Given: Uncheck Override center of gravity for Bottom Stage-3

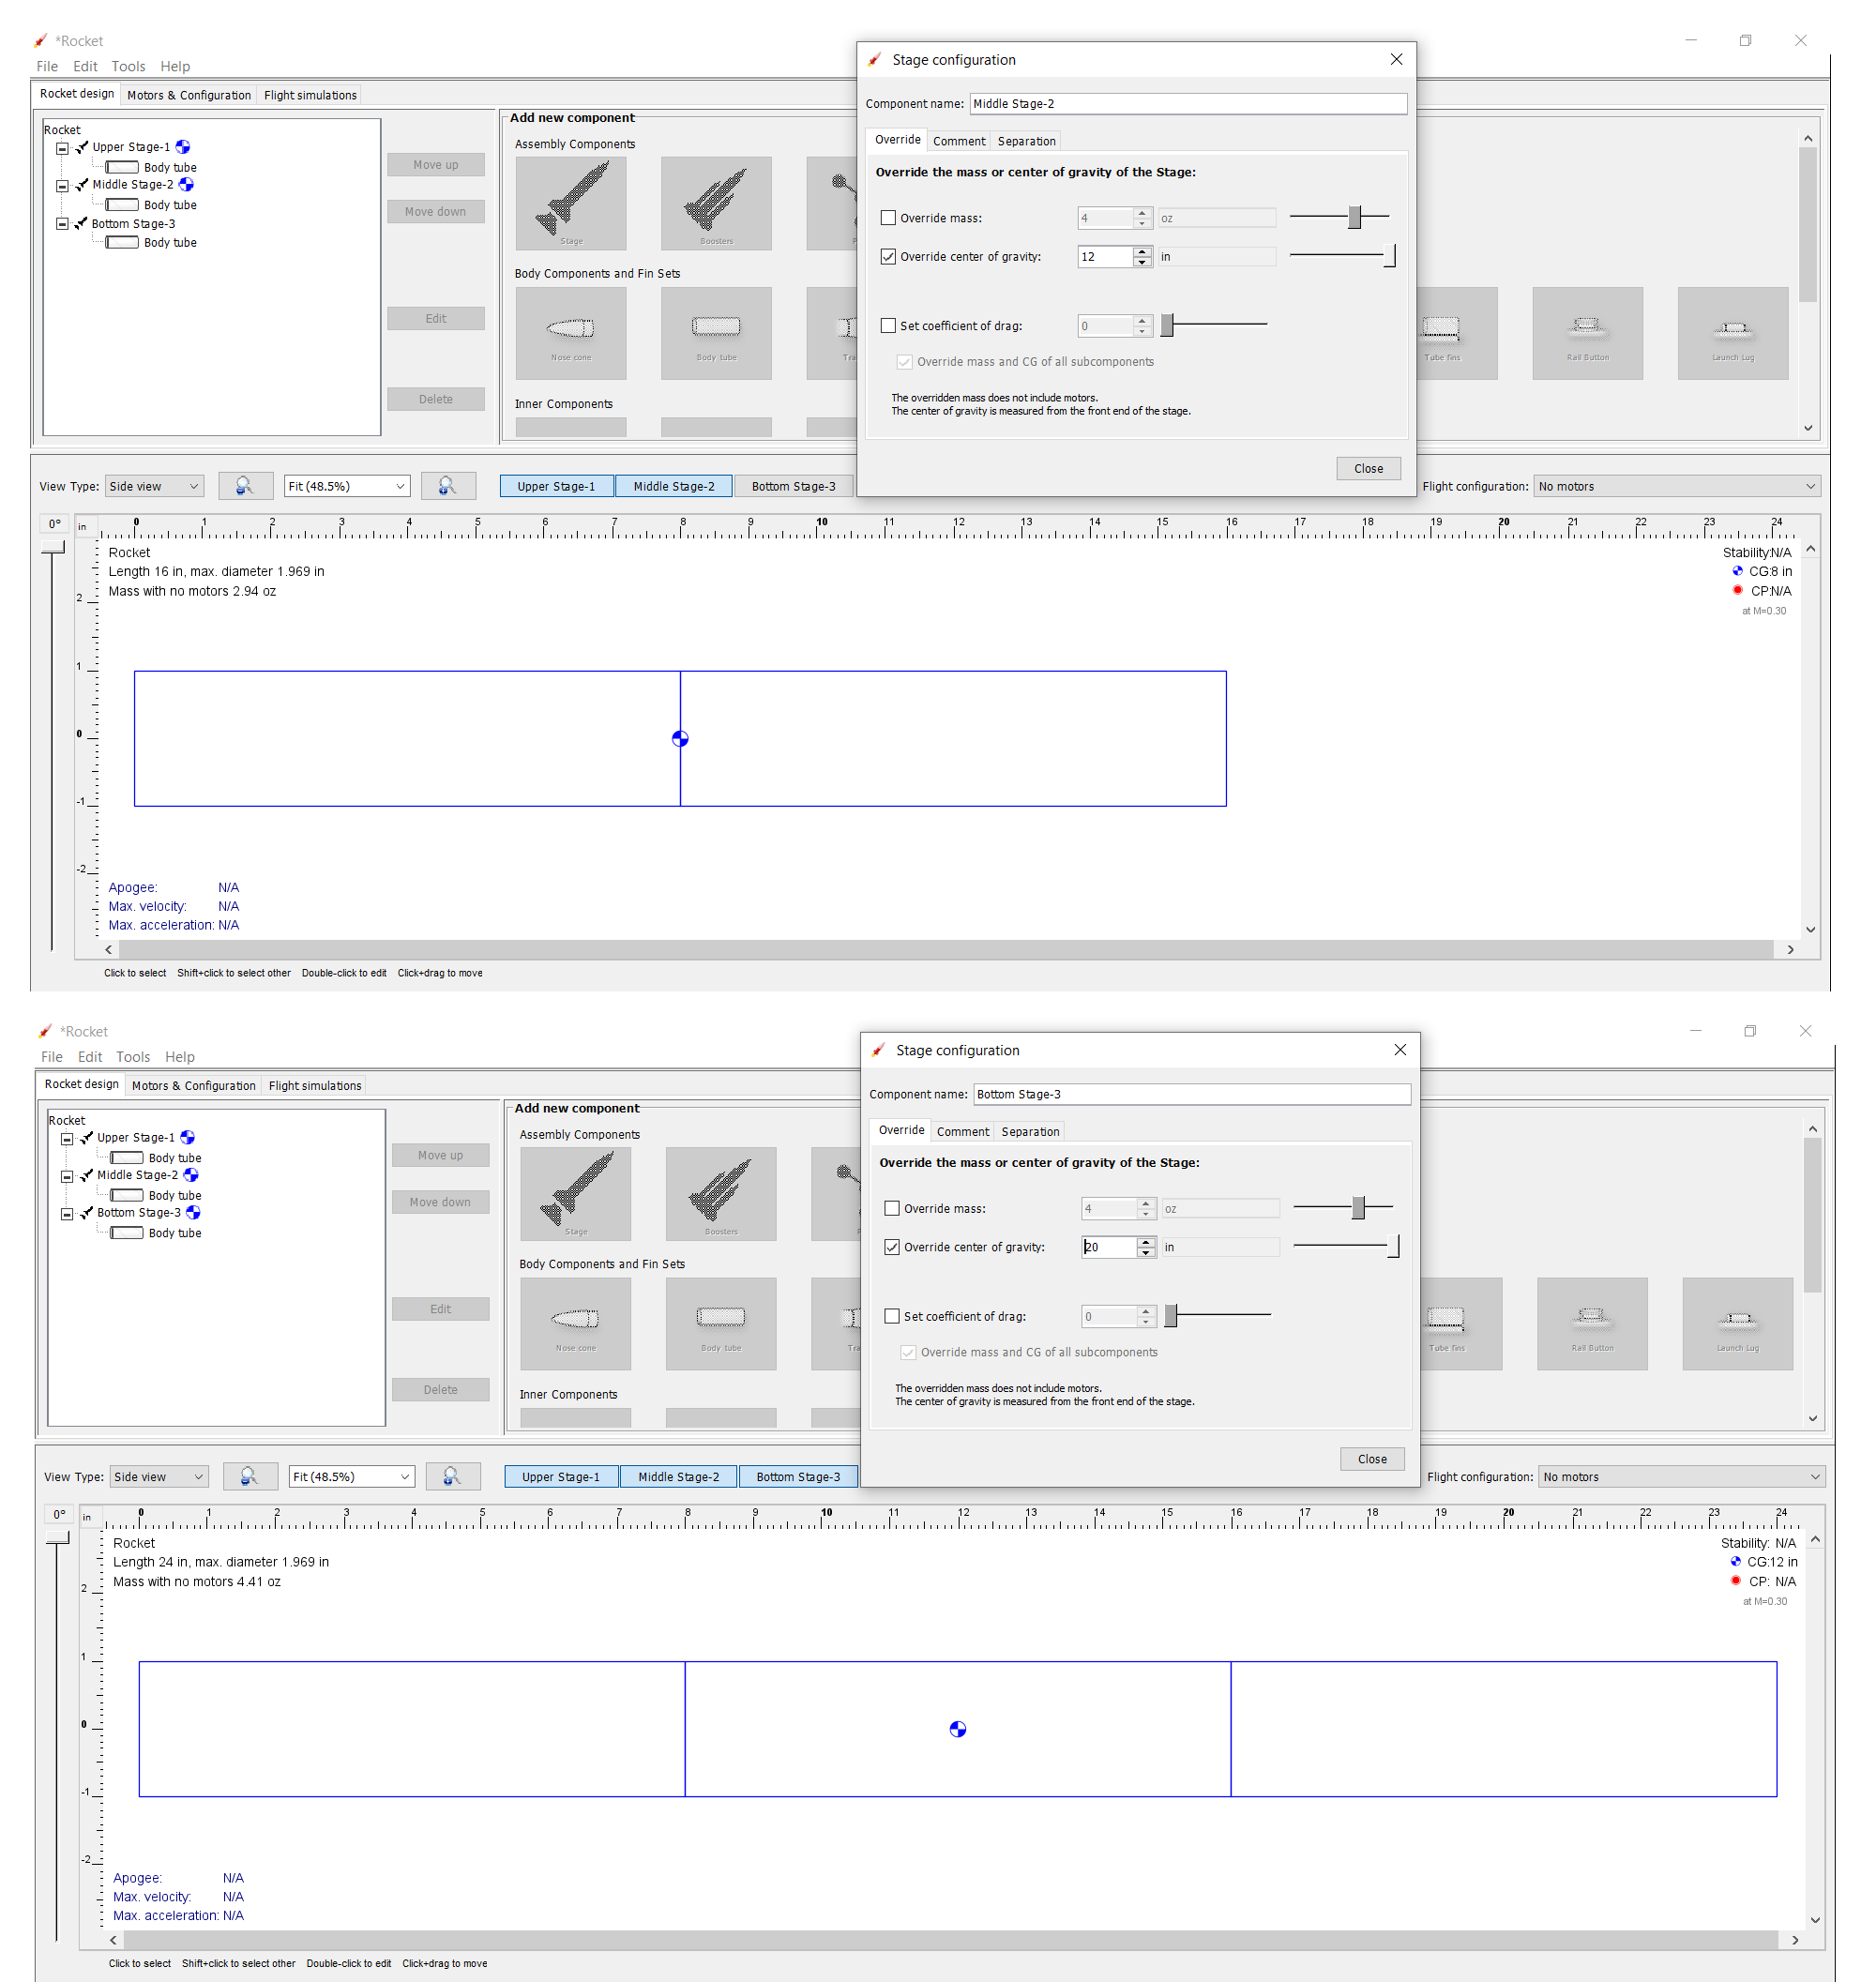Looking at the screenshot, I should coord(892,1247).
